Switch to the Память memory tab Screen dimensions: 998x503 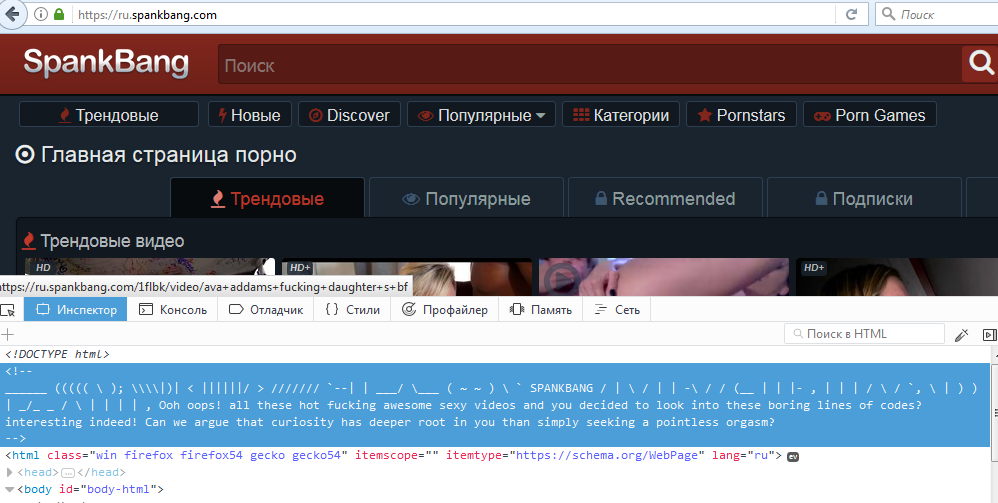540,309
